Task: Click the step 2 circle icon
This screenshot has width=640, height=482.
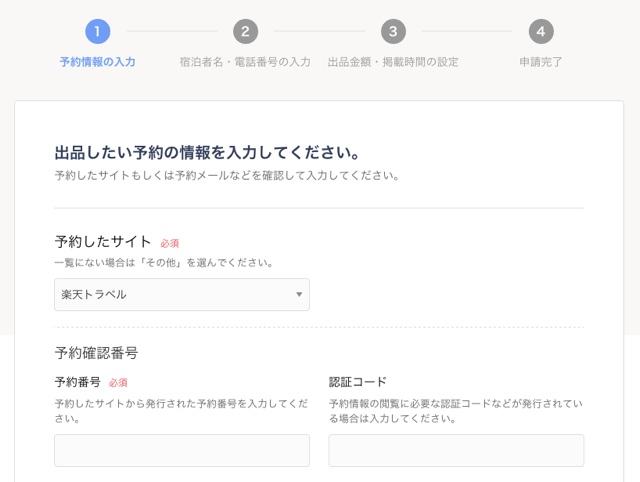Action: [x=245, y=31]
